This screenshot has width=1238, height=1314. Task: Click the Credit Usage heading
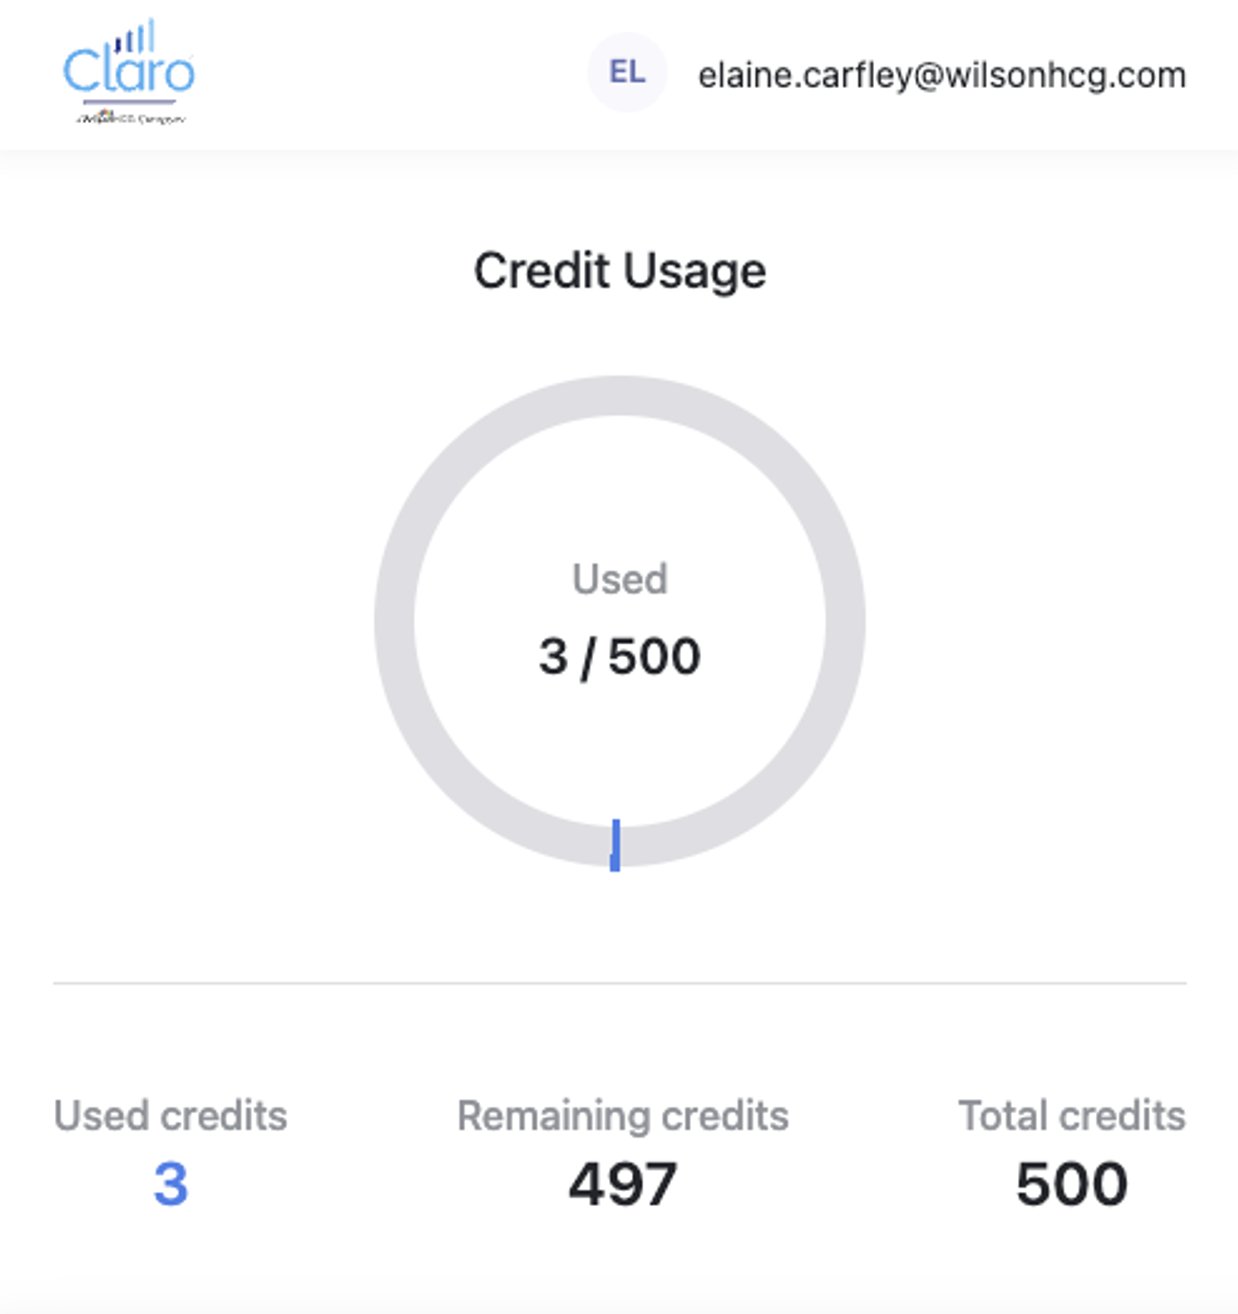(x=620, y=271)
